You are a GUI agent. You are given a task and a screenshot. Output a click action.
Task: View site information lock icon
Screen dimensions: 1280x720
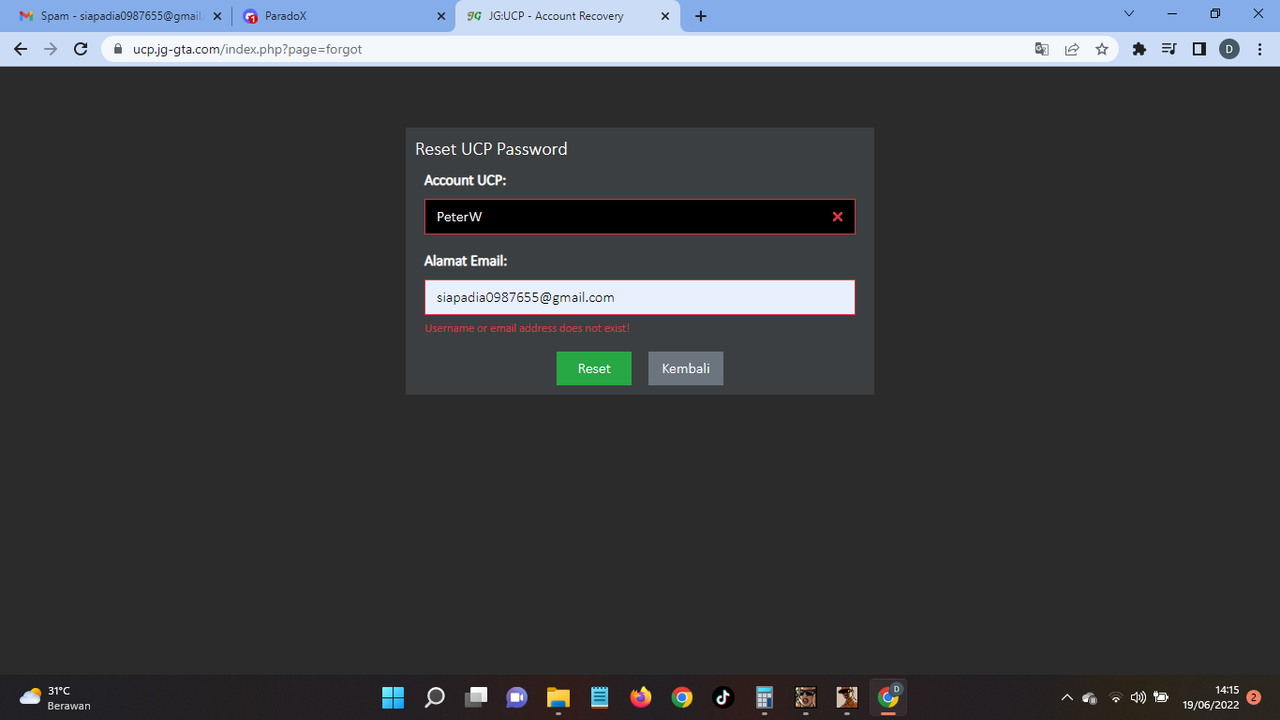[x=118, y=49]
